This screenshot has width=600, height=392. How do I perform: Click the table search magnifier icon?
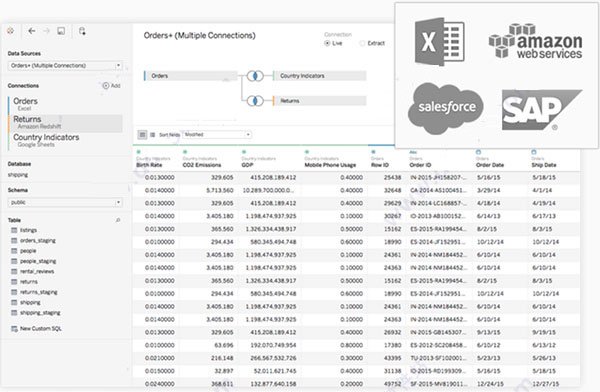pyautogui.click(x=118, y=220)
